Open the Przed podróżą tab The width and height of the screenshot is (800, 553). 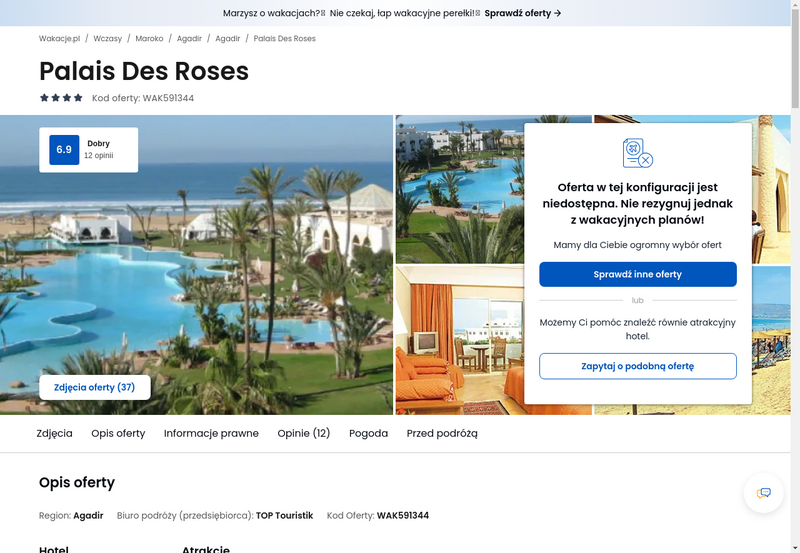(x=442, y=433)
